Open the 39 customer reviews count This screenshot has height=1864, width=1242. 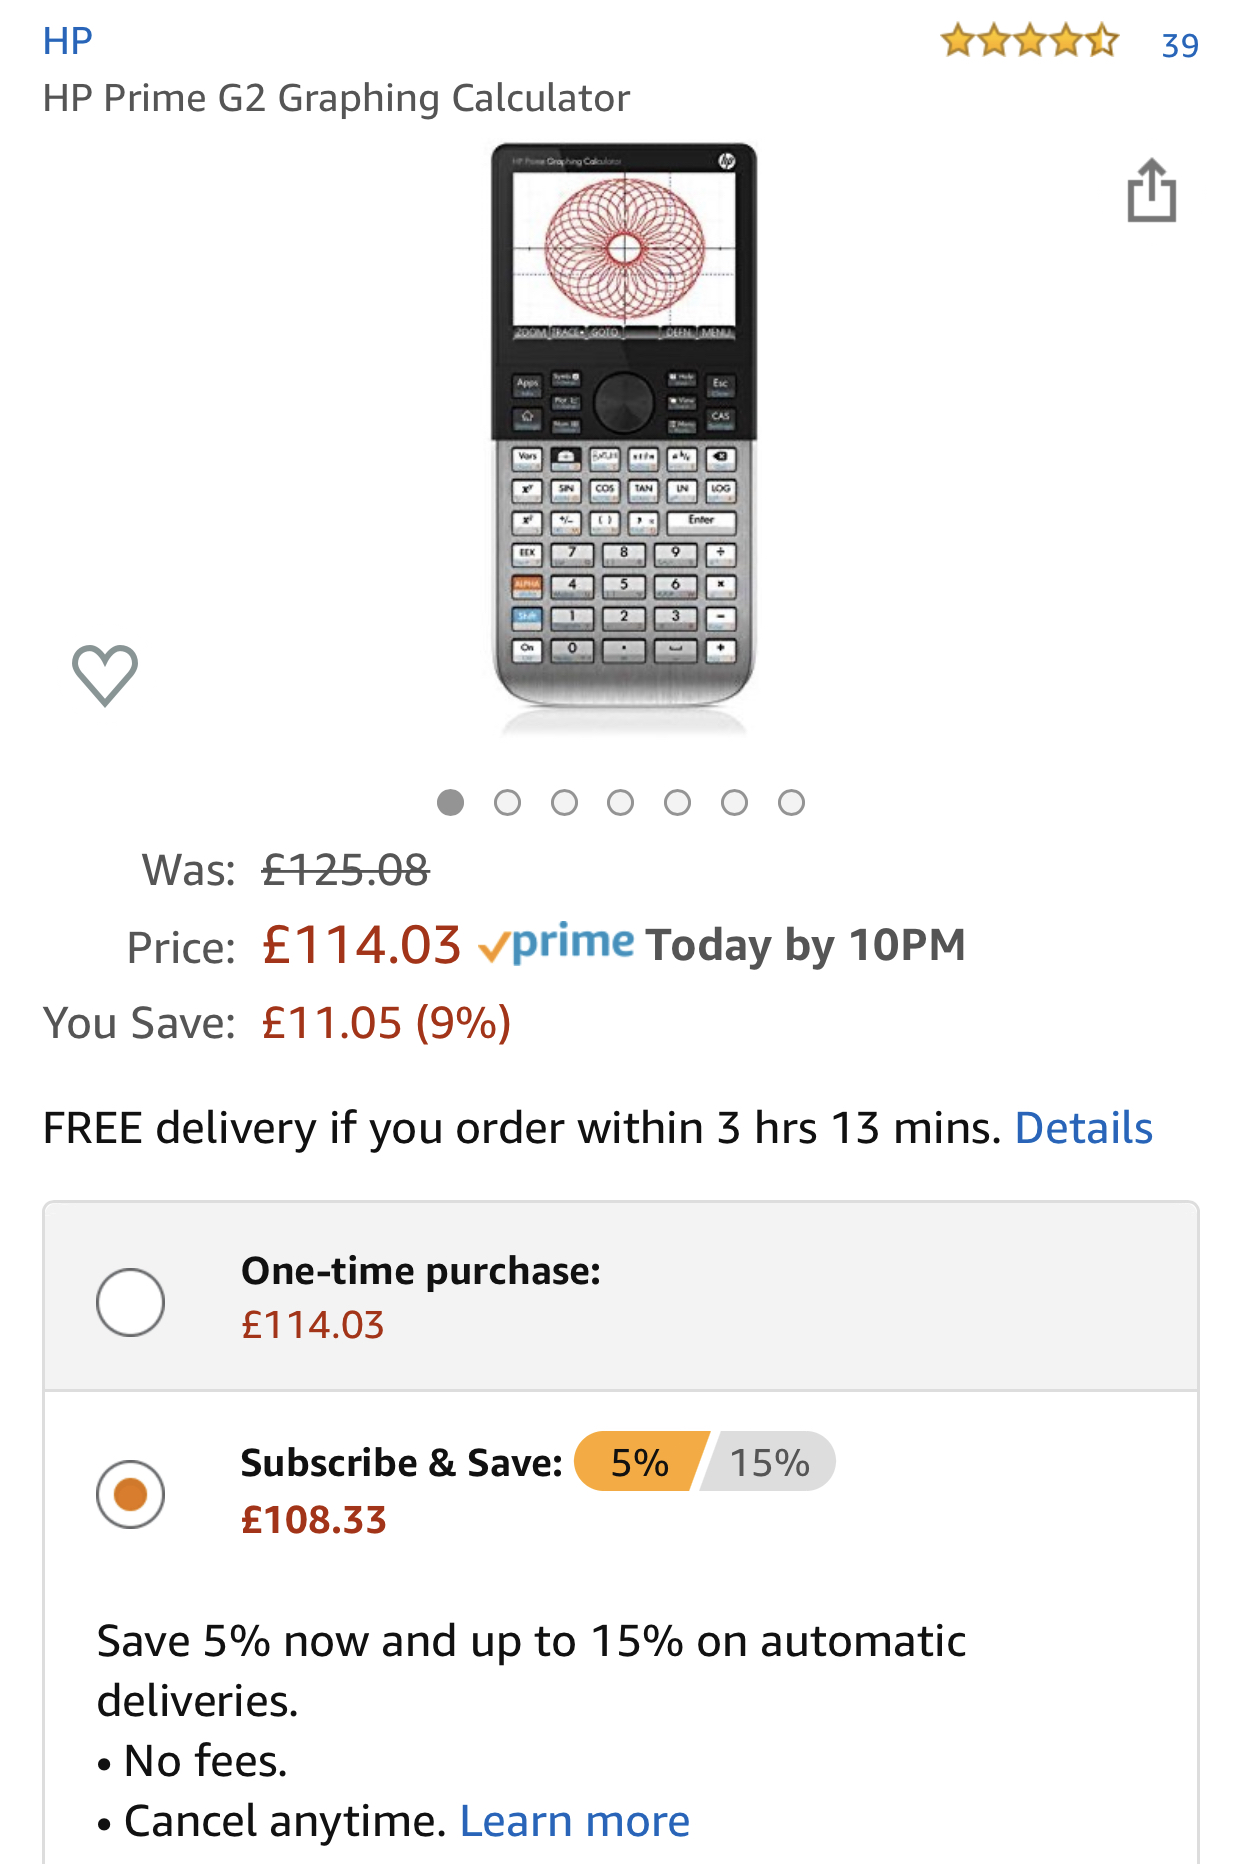click(1179, 46)
